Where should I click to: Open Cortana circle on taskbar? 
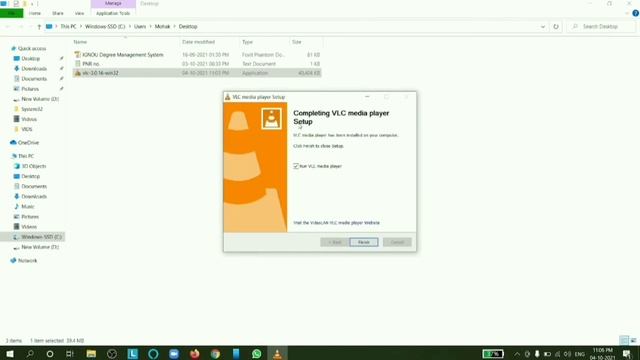(50, 353)
